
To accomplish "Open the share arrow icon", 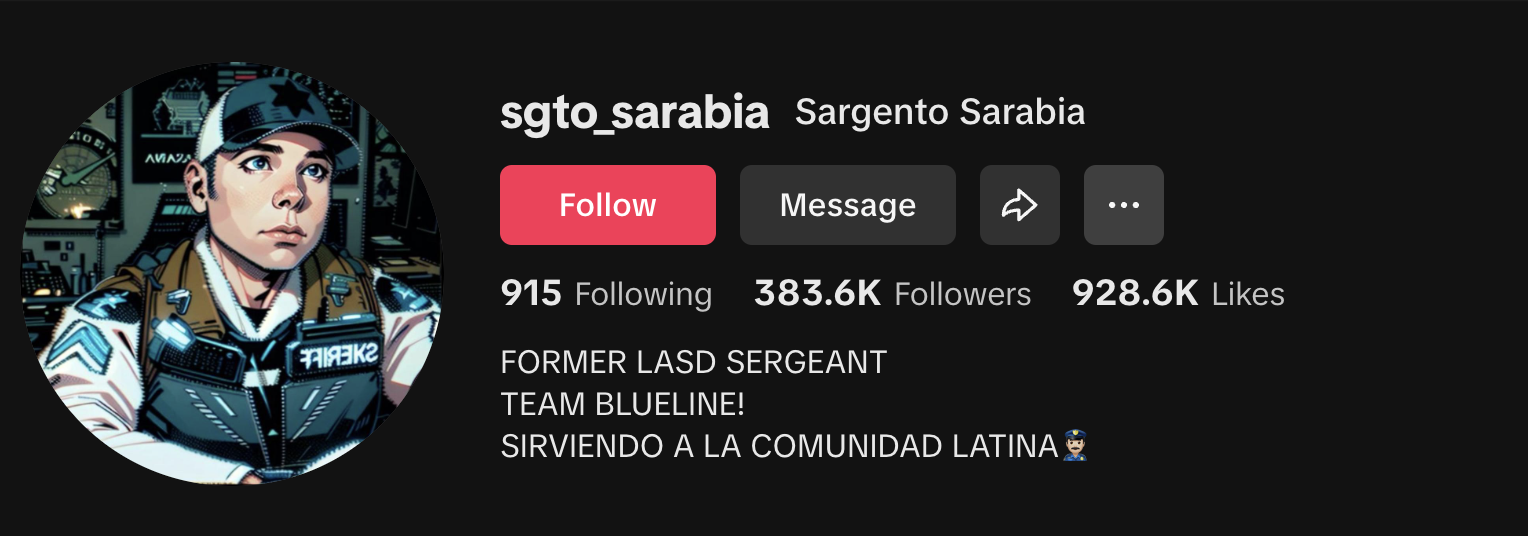I will pyautogui.click(x=1019, y=205).
